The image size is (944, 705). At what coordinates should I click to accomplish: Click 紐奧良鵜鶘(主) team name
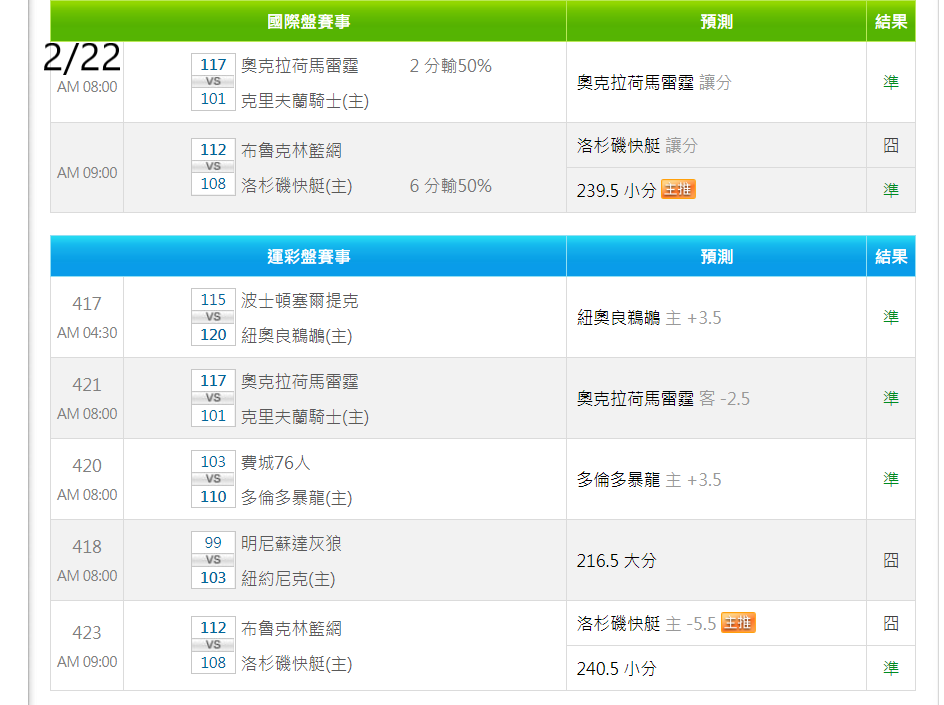point(296,335)
